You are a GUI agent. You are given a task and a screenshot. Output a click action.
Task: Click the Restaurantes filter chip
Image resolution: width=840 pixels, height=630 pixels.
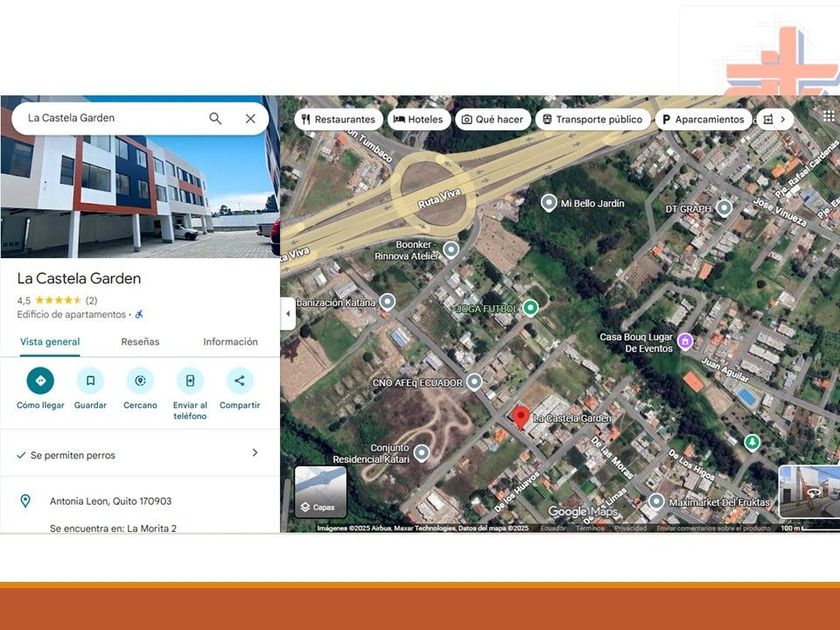coord(339,119)
